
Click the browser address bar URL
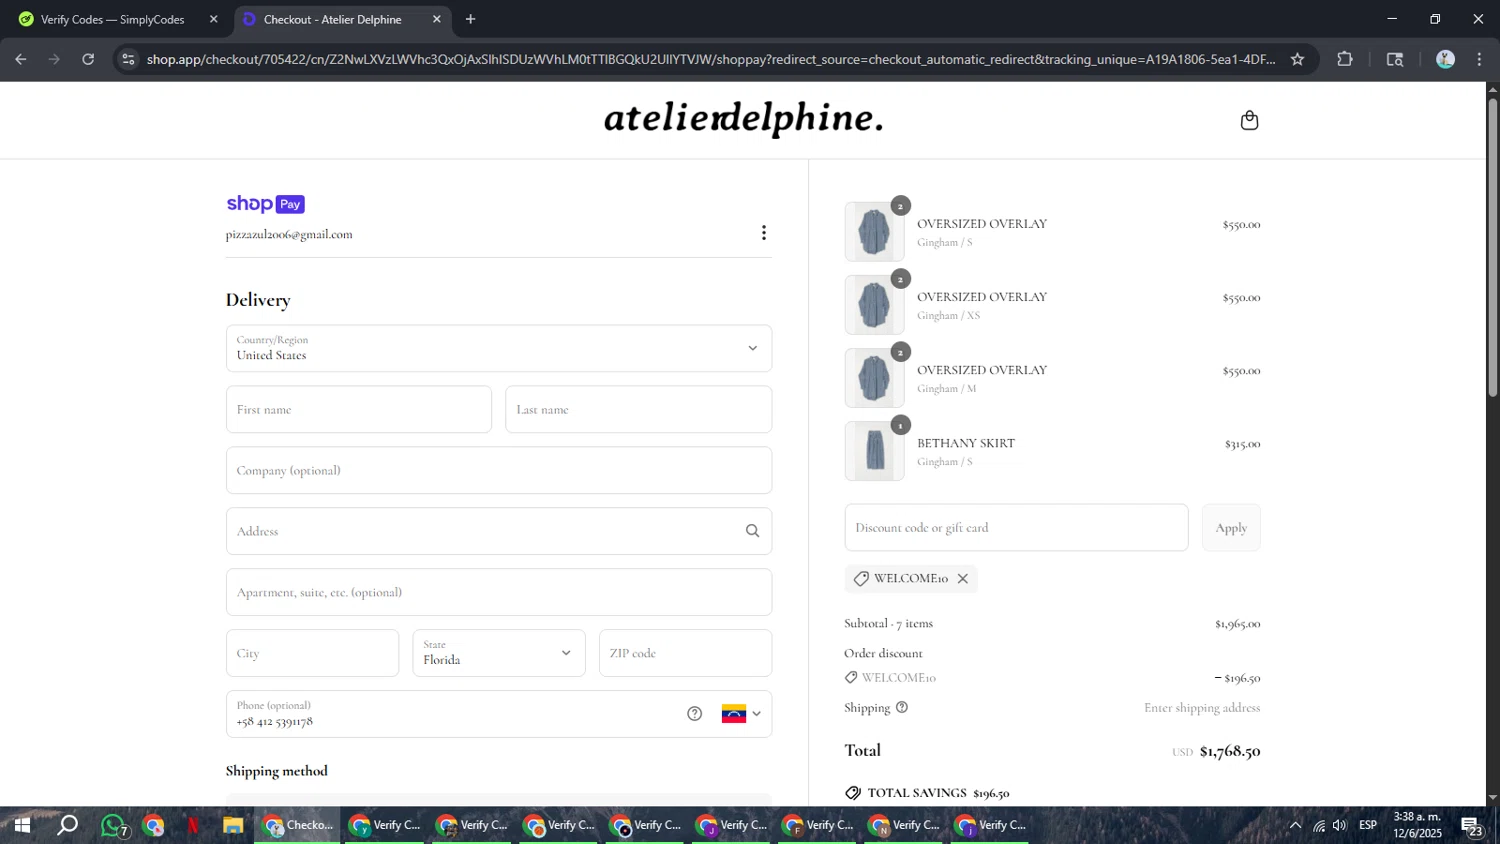tap(710, 59)
